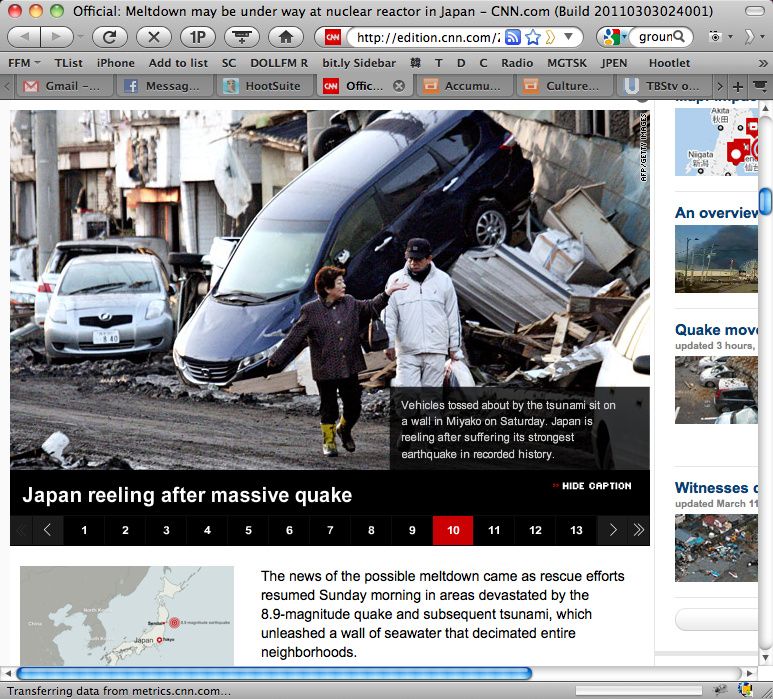Image resolution: width=773 pixels, height=699 pixels.
Task: Click the horizontal scrollbar right arrow
Action: (x=750, y=673)
